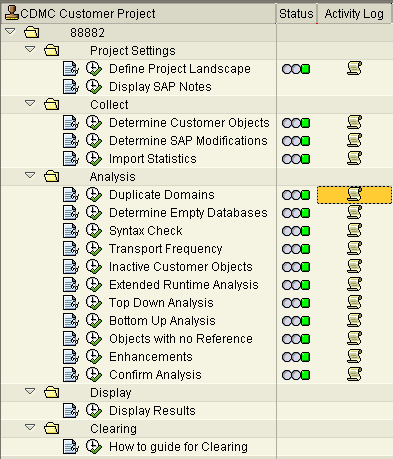
Task: Select the Display SAP Notes activity
Action: tap(160, 87)
